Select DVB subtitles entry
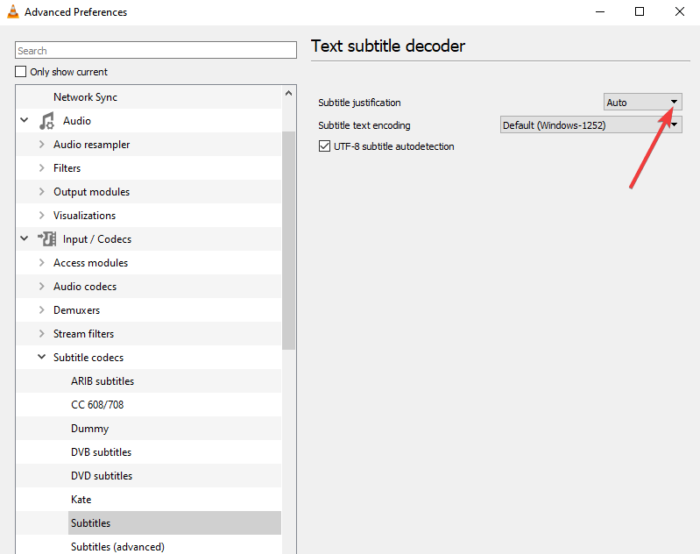This screenshot has height=554, width=700. pyautogui.click(x=101, y=452)
